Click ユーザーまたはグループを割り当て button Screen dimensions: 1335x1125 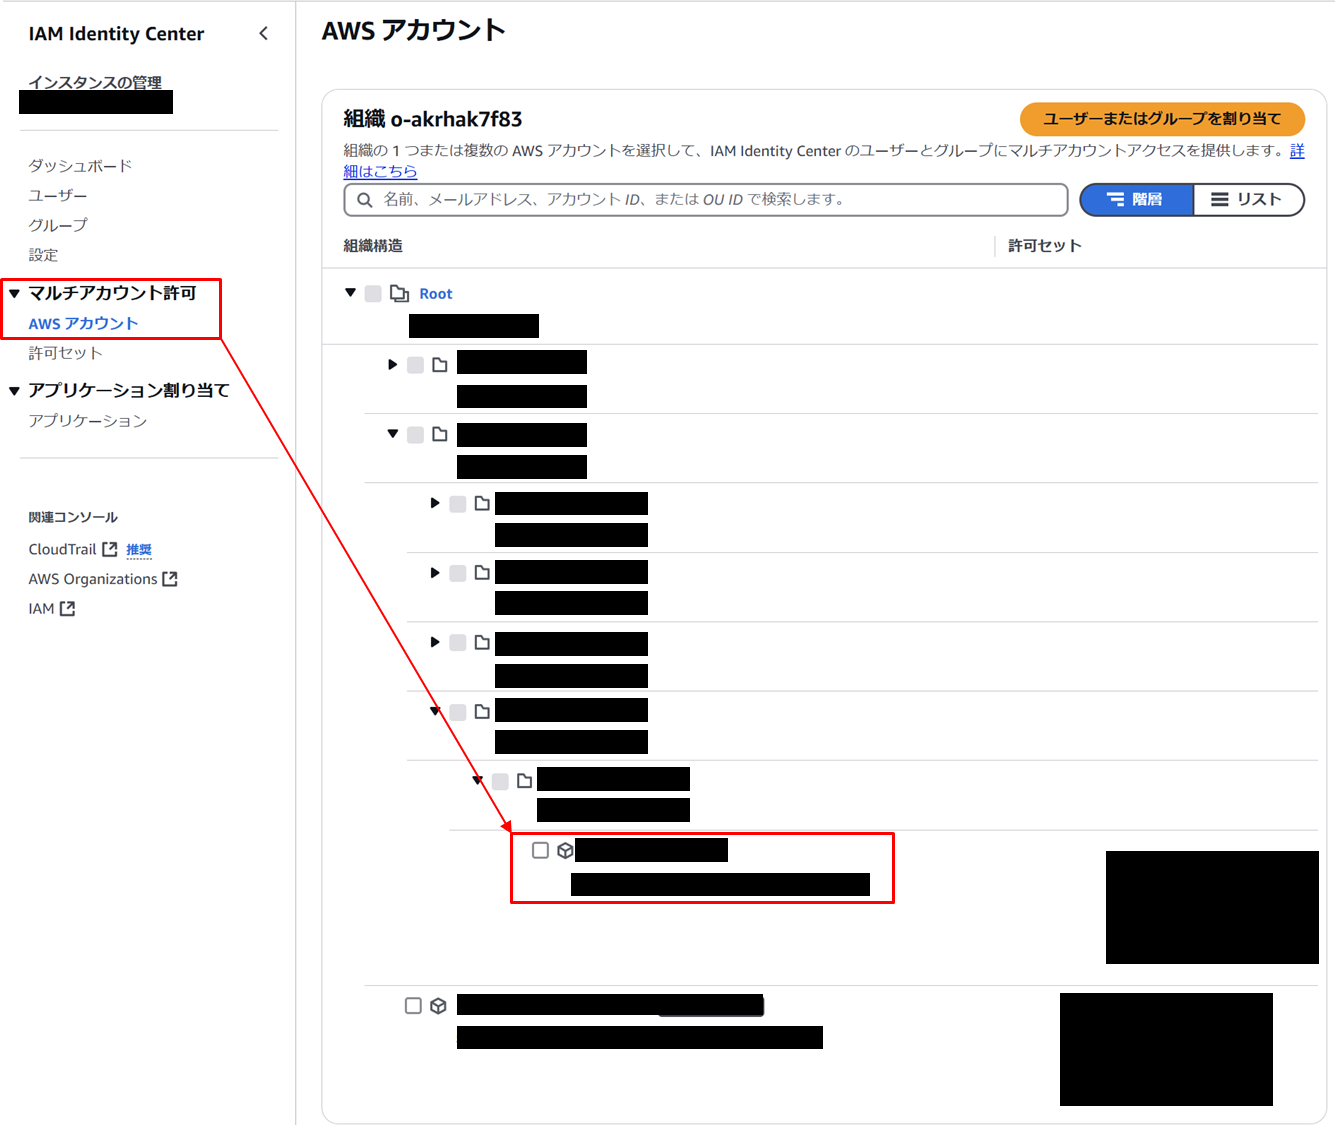coord(1162,119)
